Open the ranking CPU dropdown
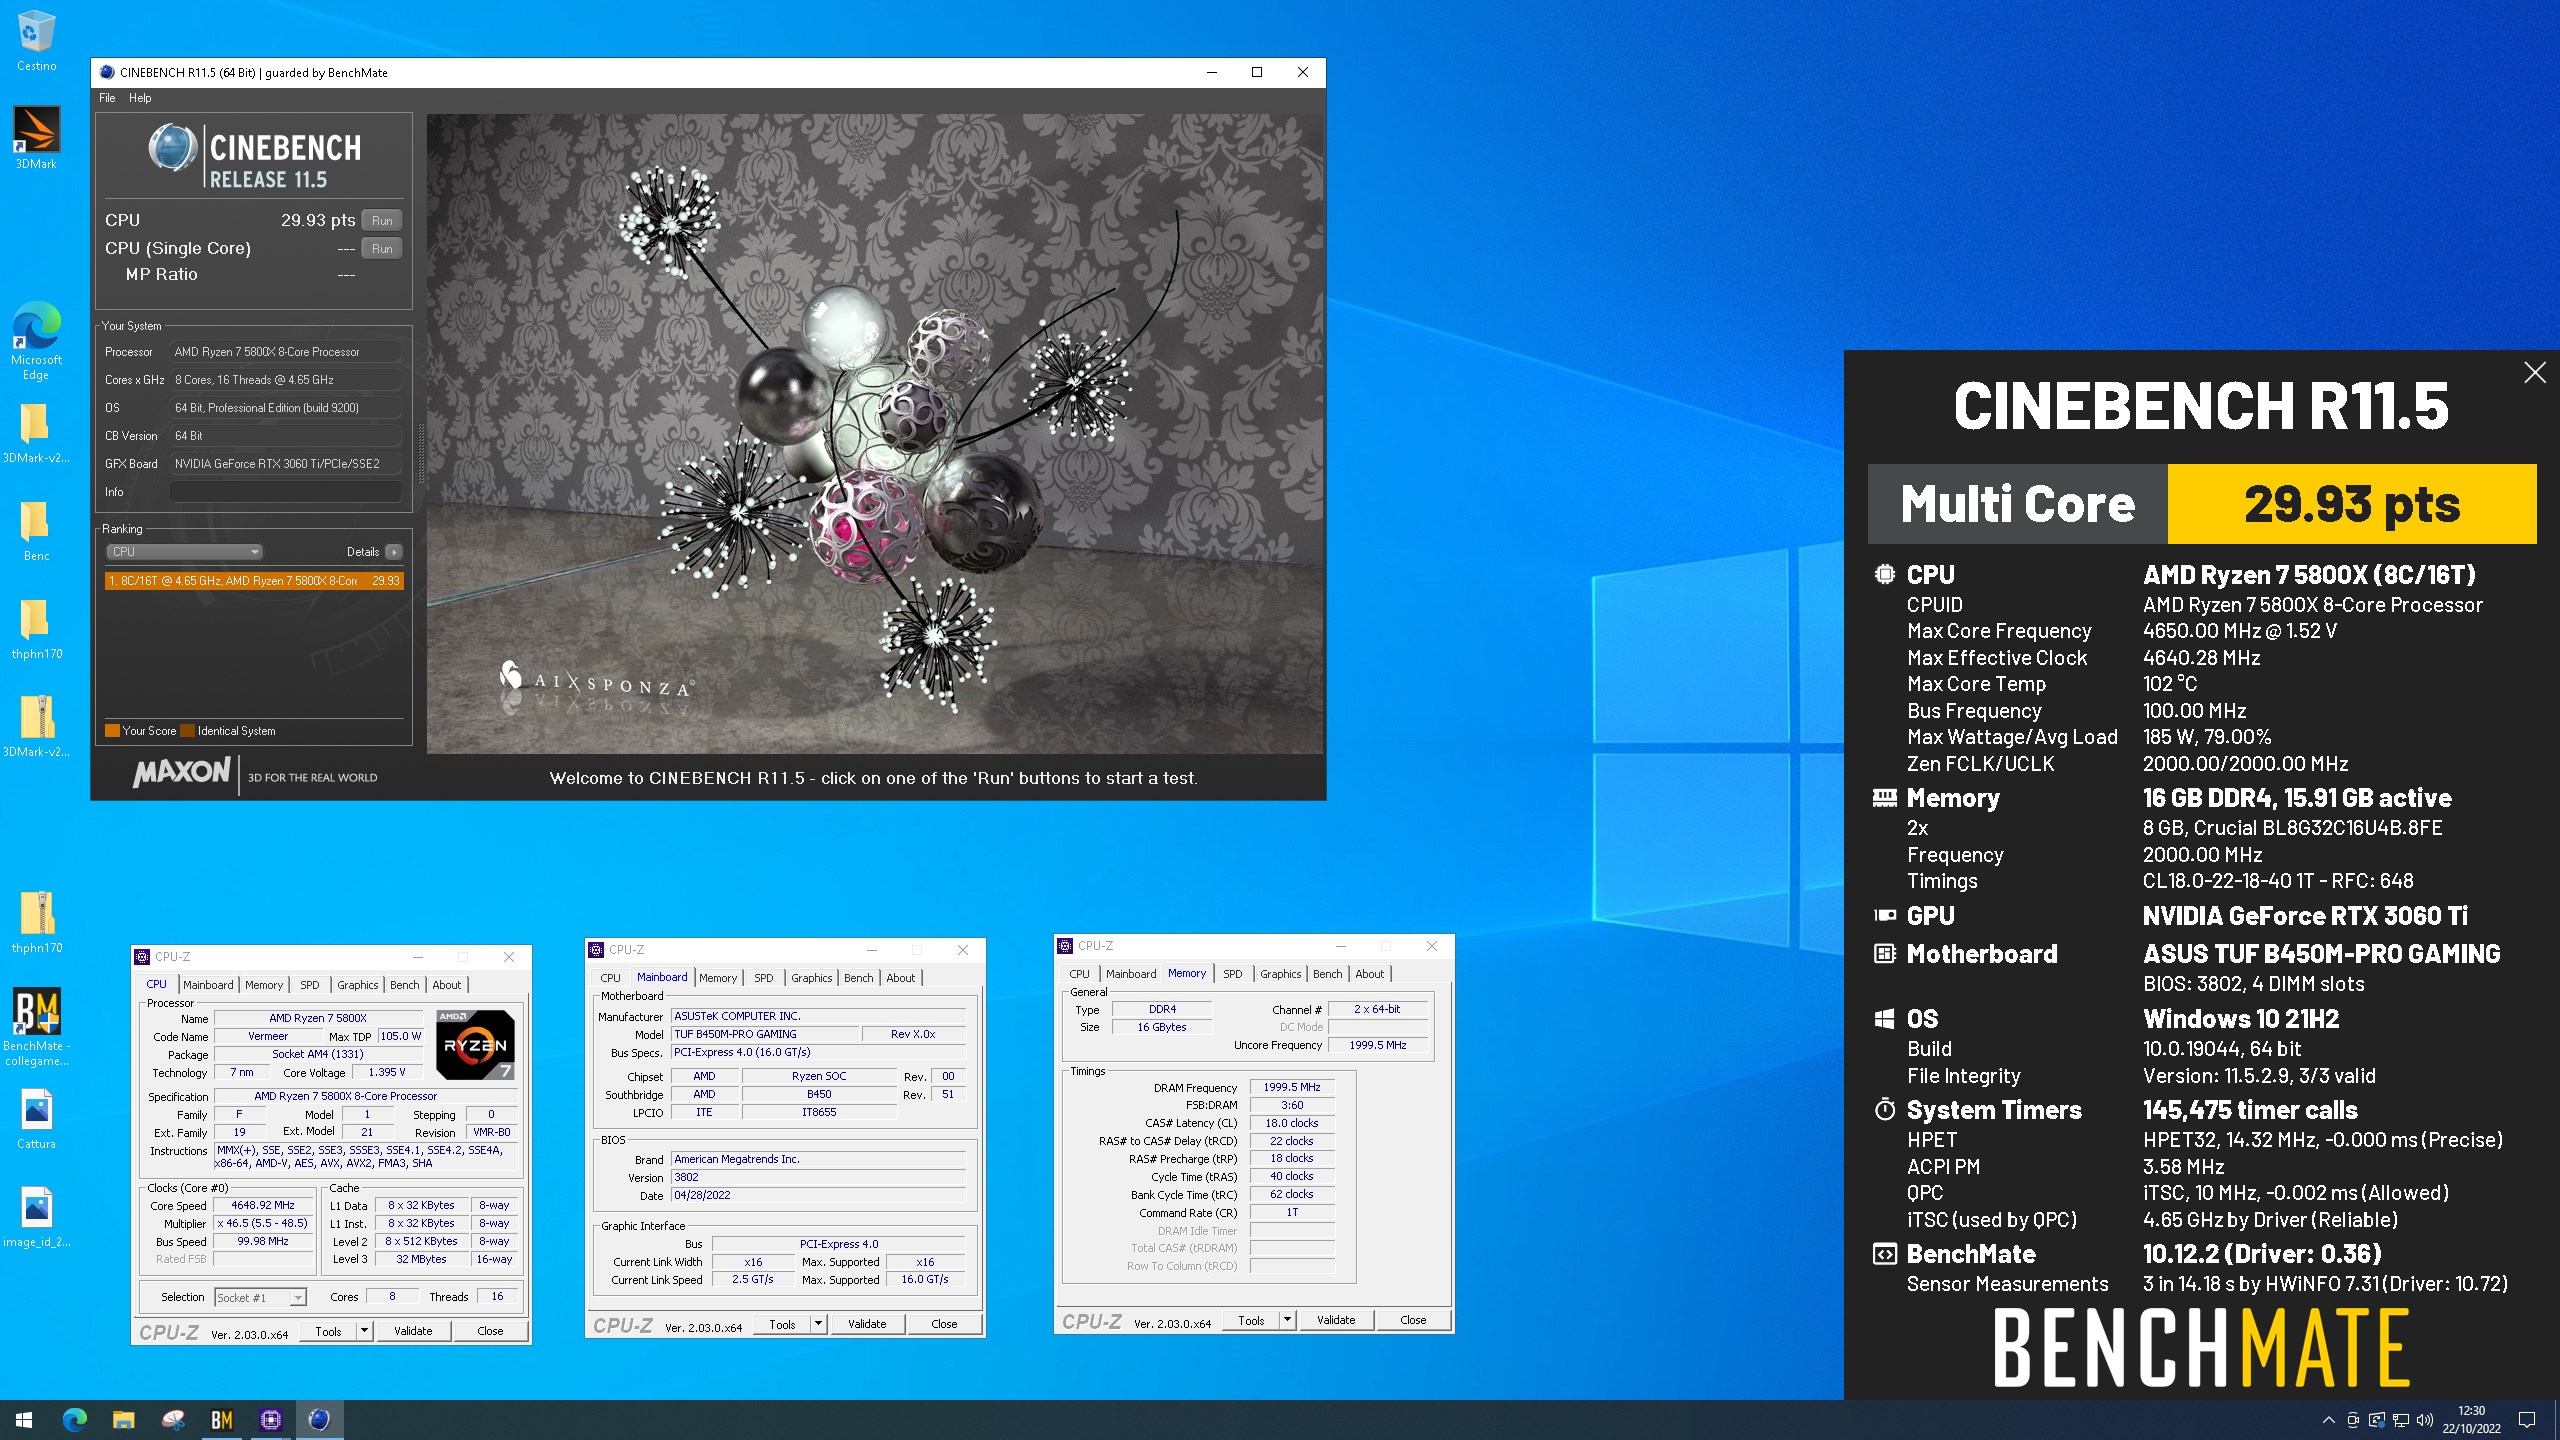Viewport: 2560px width, 1440px height. click(185, 552)
